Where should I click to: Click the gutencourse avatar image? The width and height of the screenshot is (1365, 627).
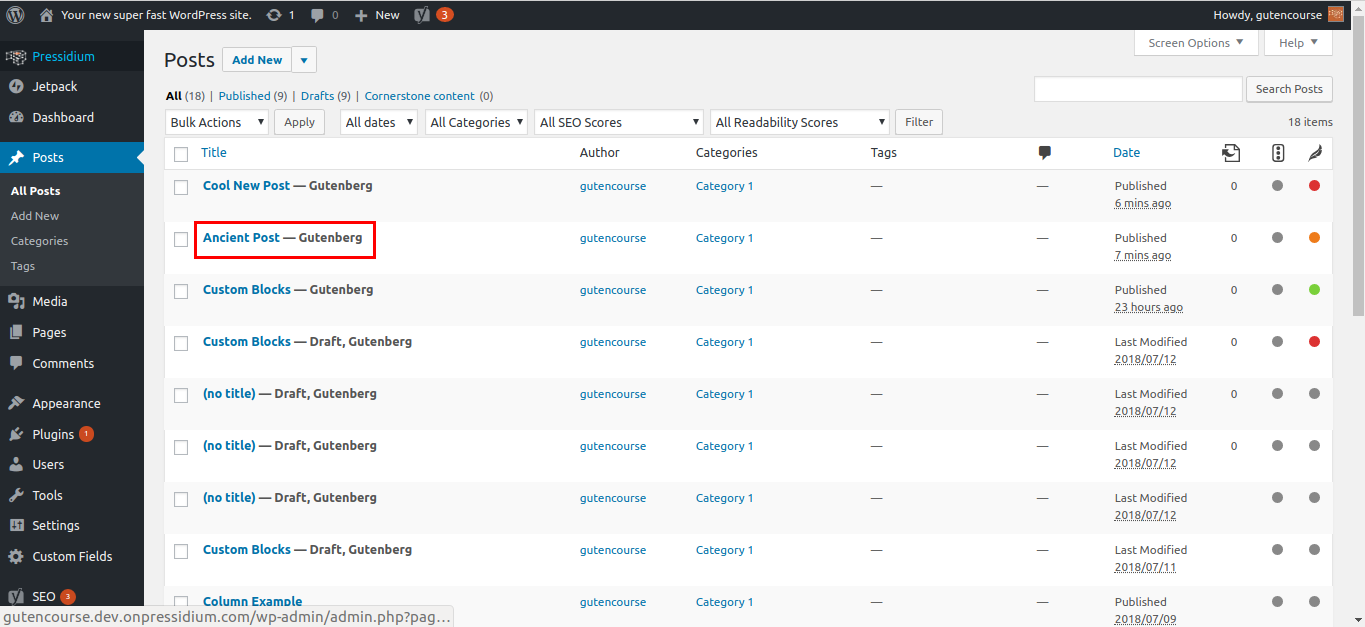pos(1336,15)
